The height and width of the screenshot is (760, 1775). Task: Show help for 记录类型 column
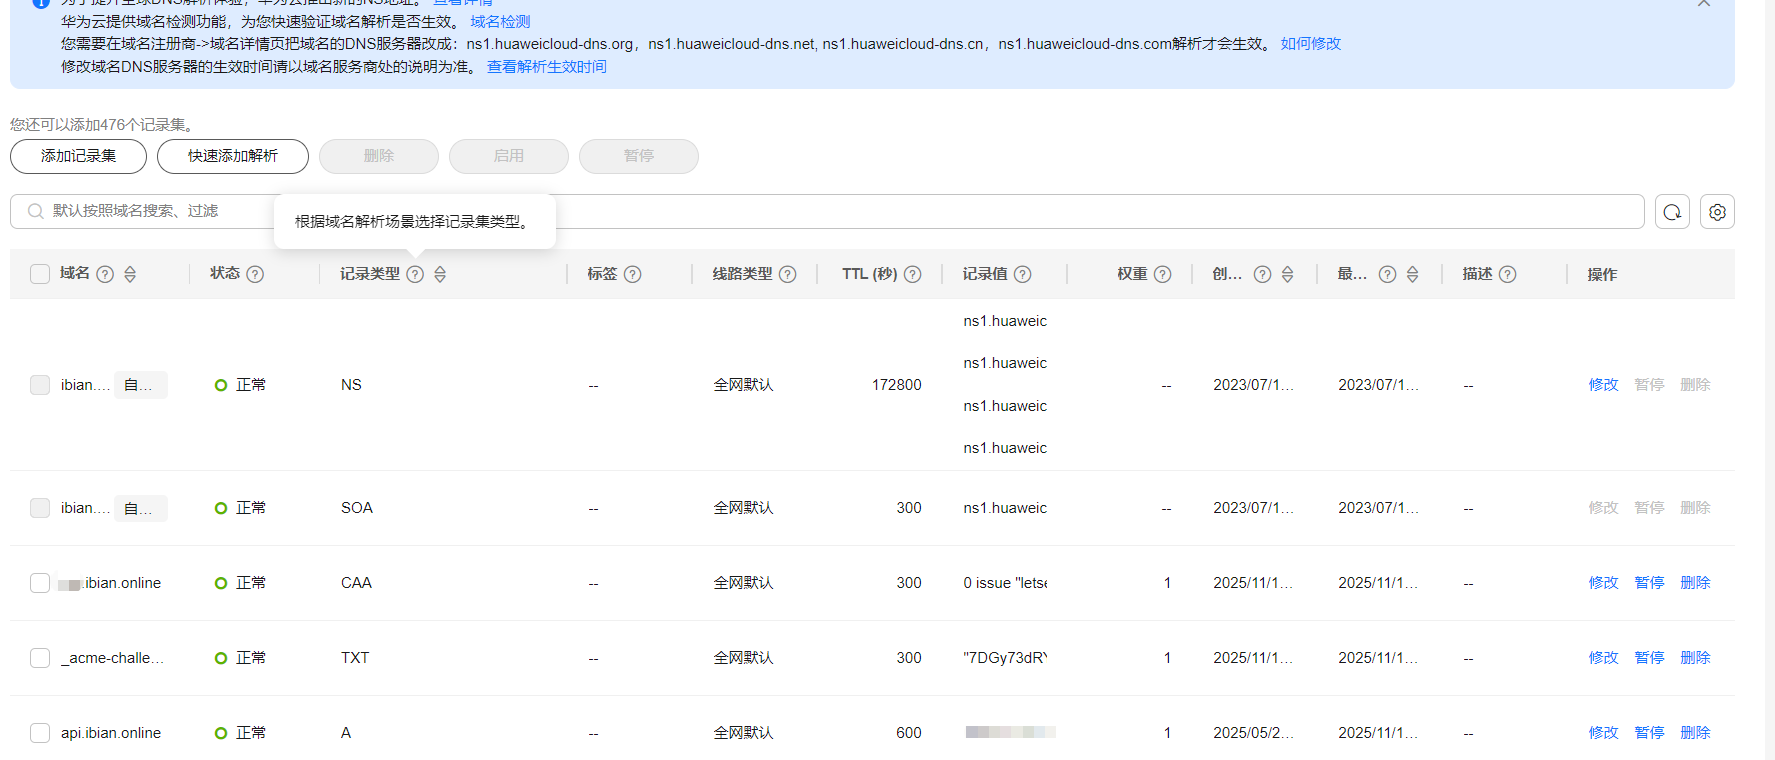pyautogui.click(x=415, y=274)
